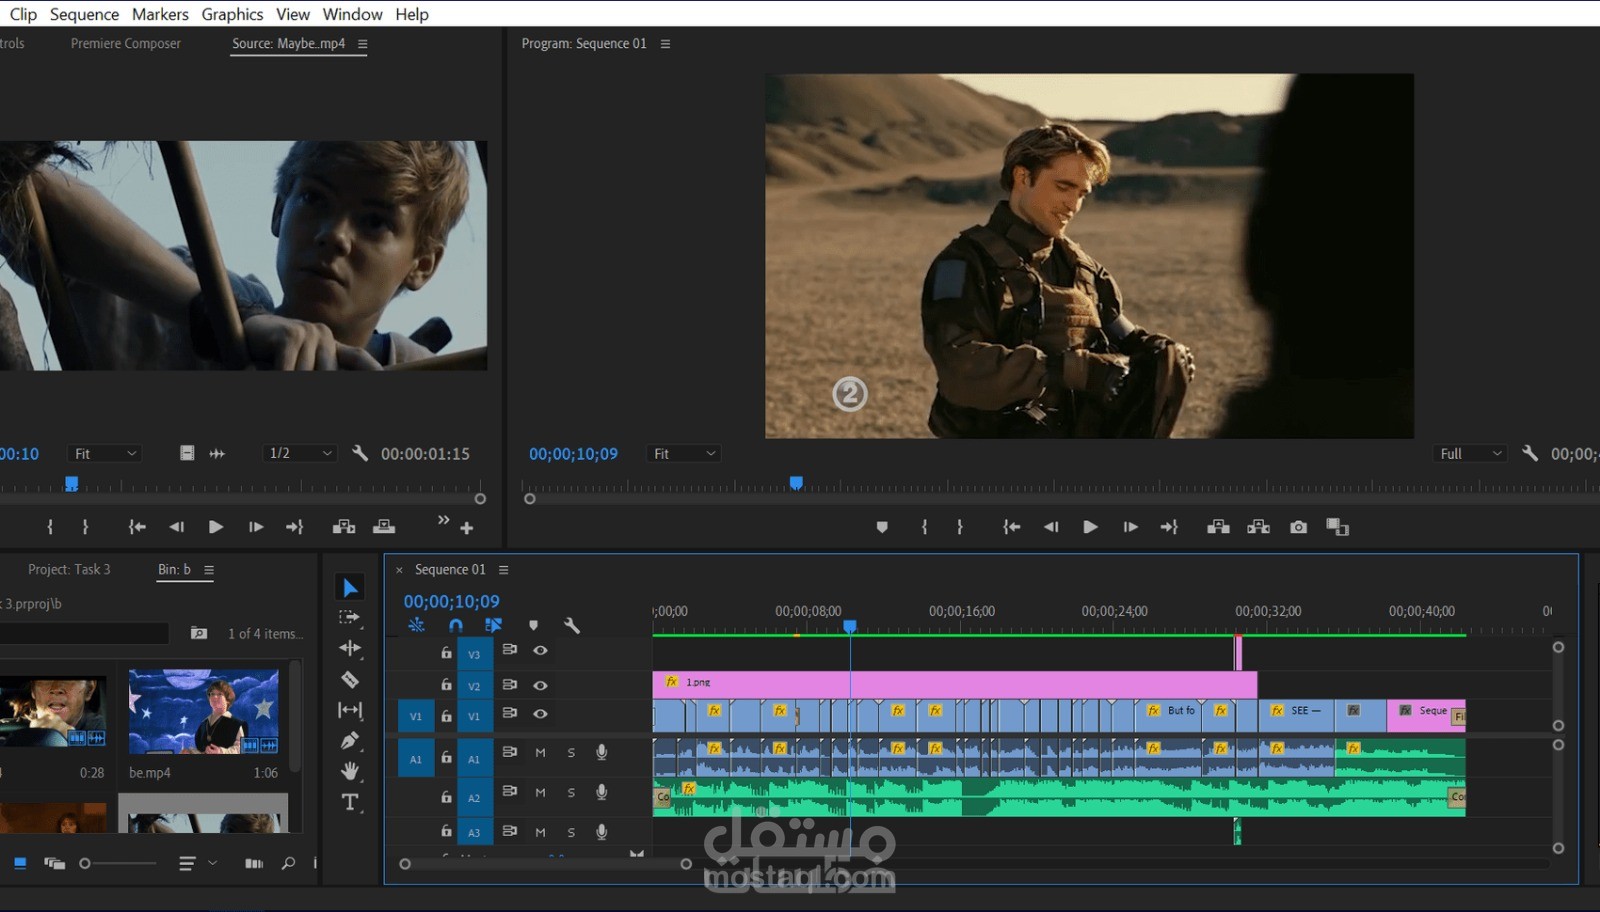1600x912 pixels.
Task: Select the Type tool
Action: point(350,802)
